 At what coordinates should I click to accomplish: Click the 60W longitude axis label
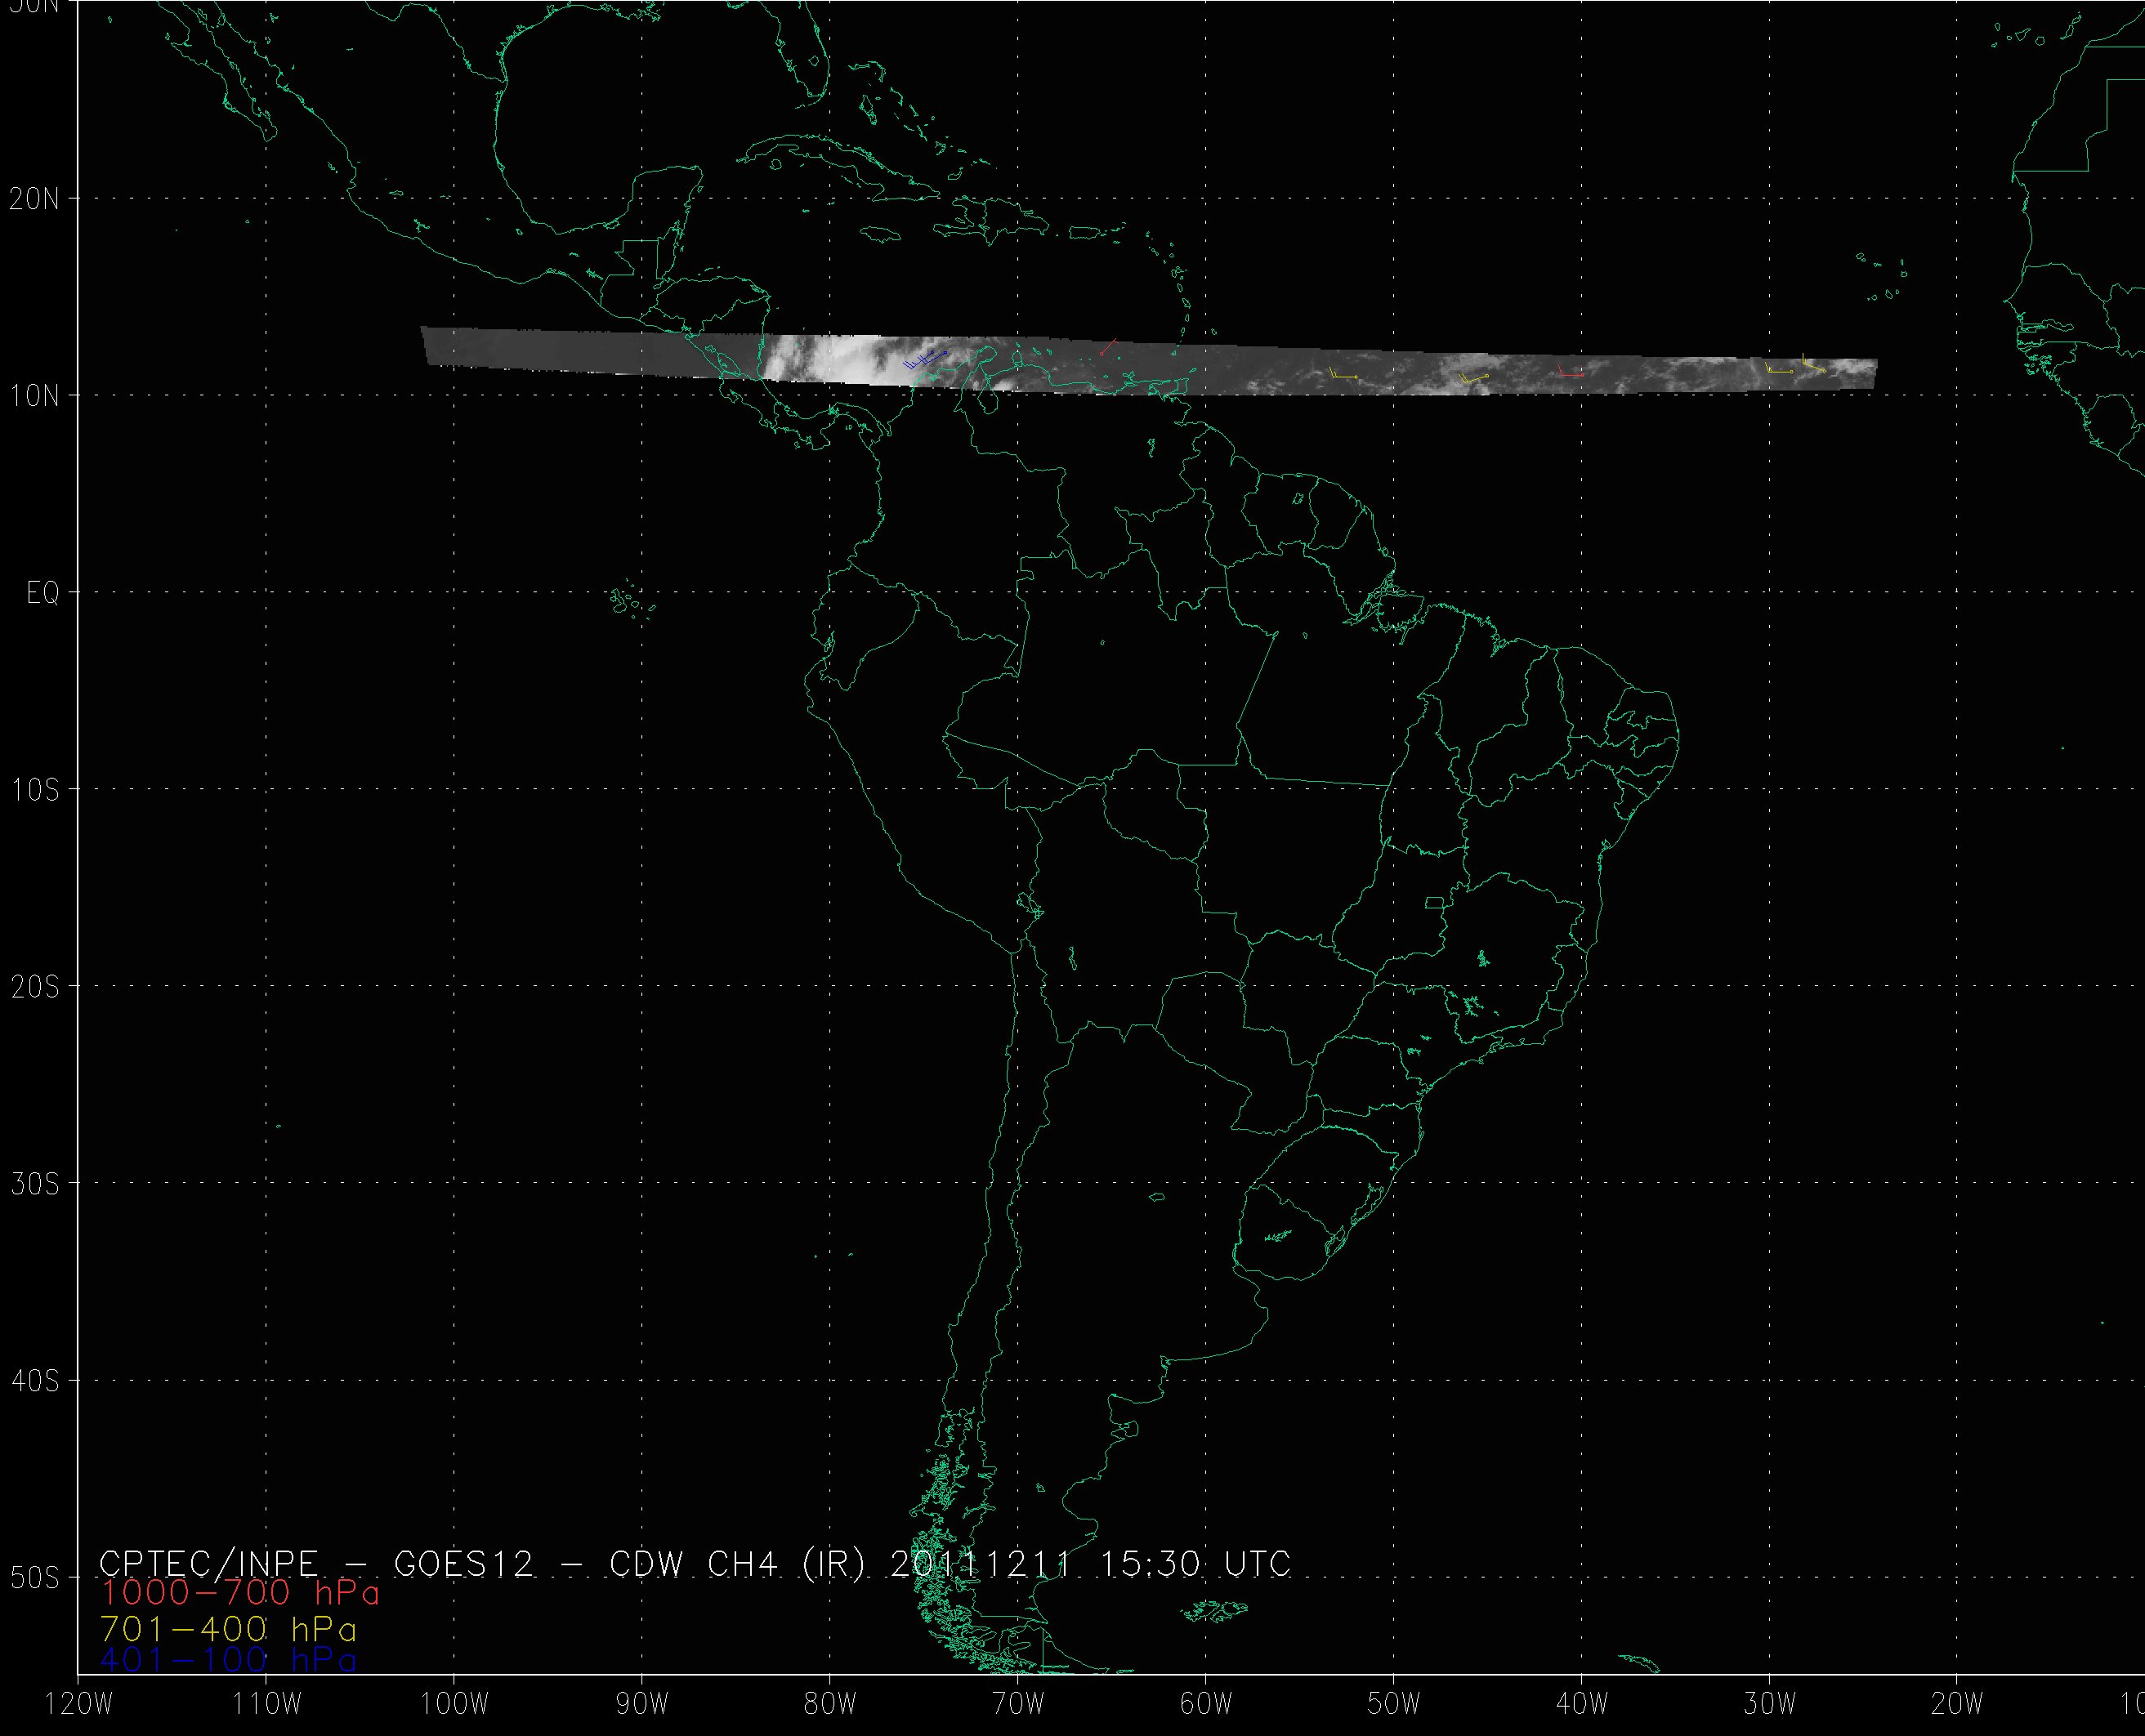(1206, 1705)
